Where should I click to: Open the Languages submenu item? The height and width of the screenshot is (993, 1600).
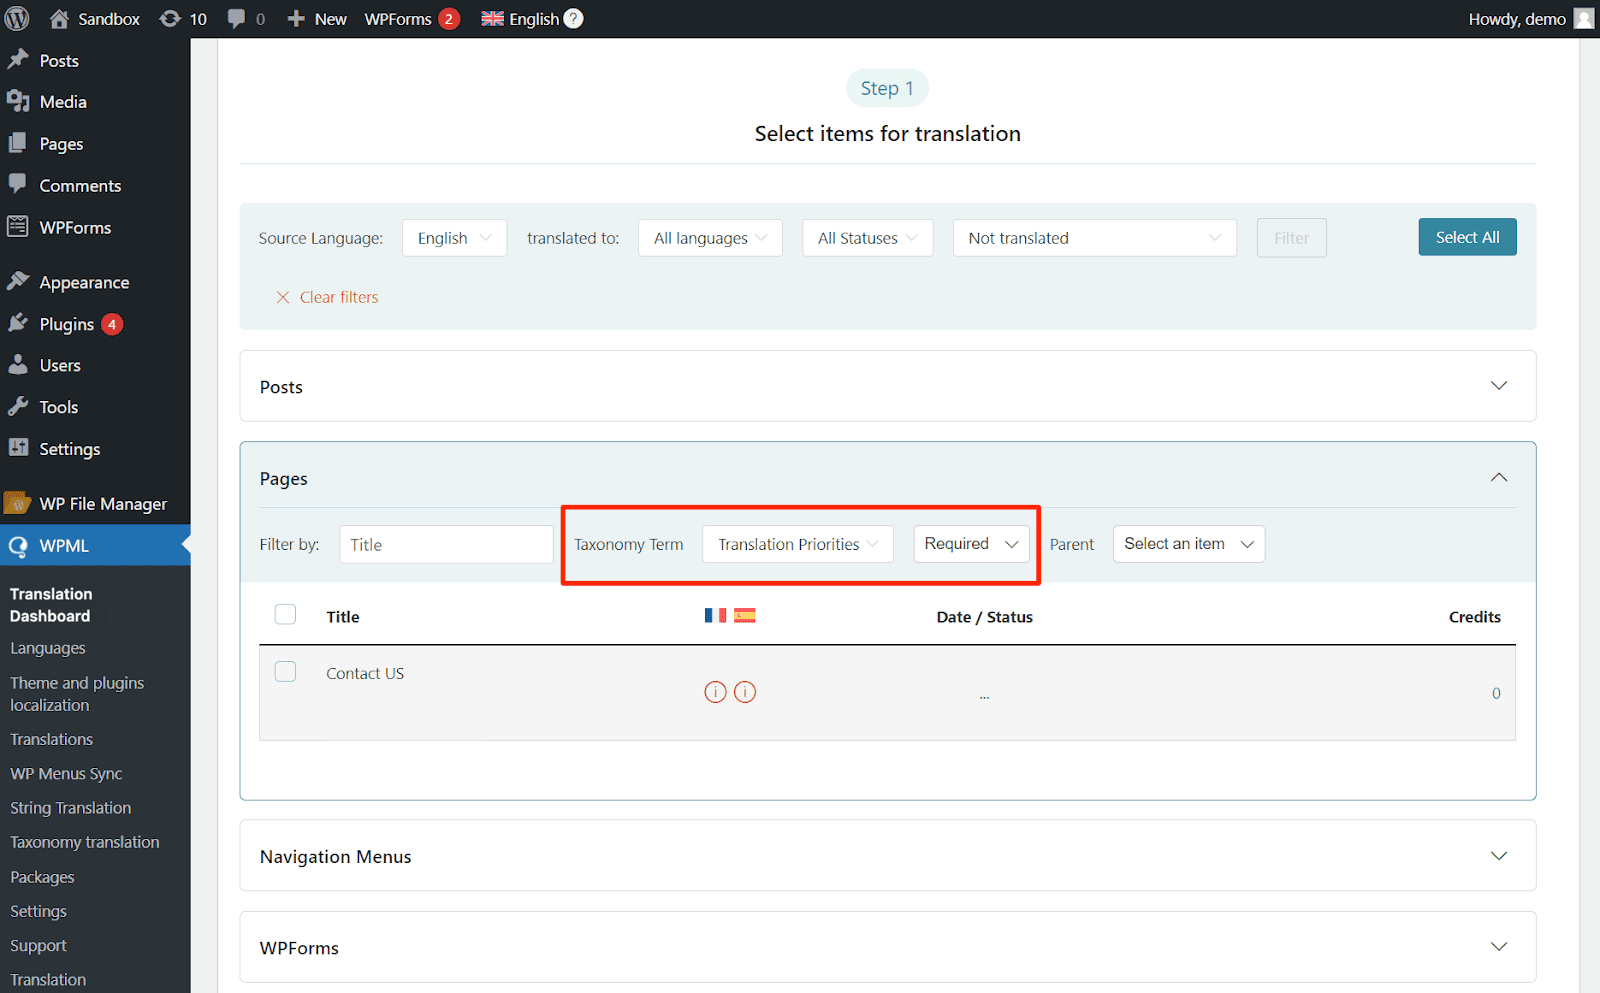point(48,648)
